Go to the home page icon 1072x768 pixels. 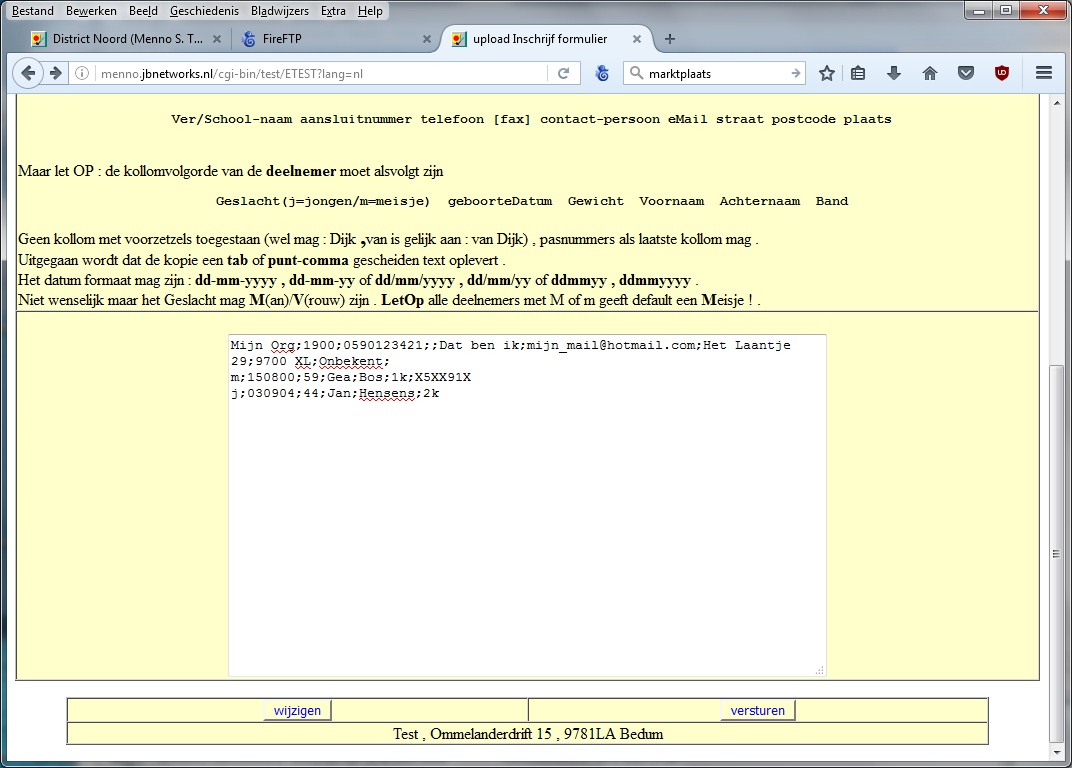tap(930, 73)
